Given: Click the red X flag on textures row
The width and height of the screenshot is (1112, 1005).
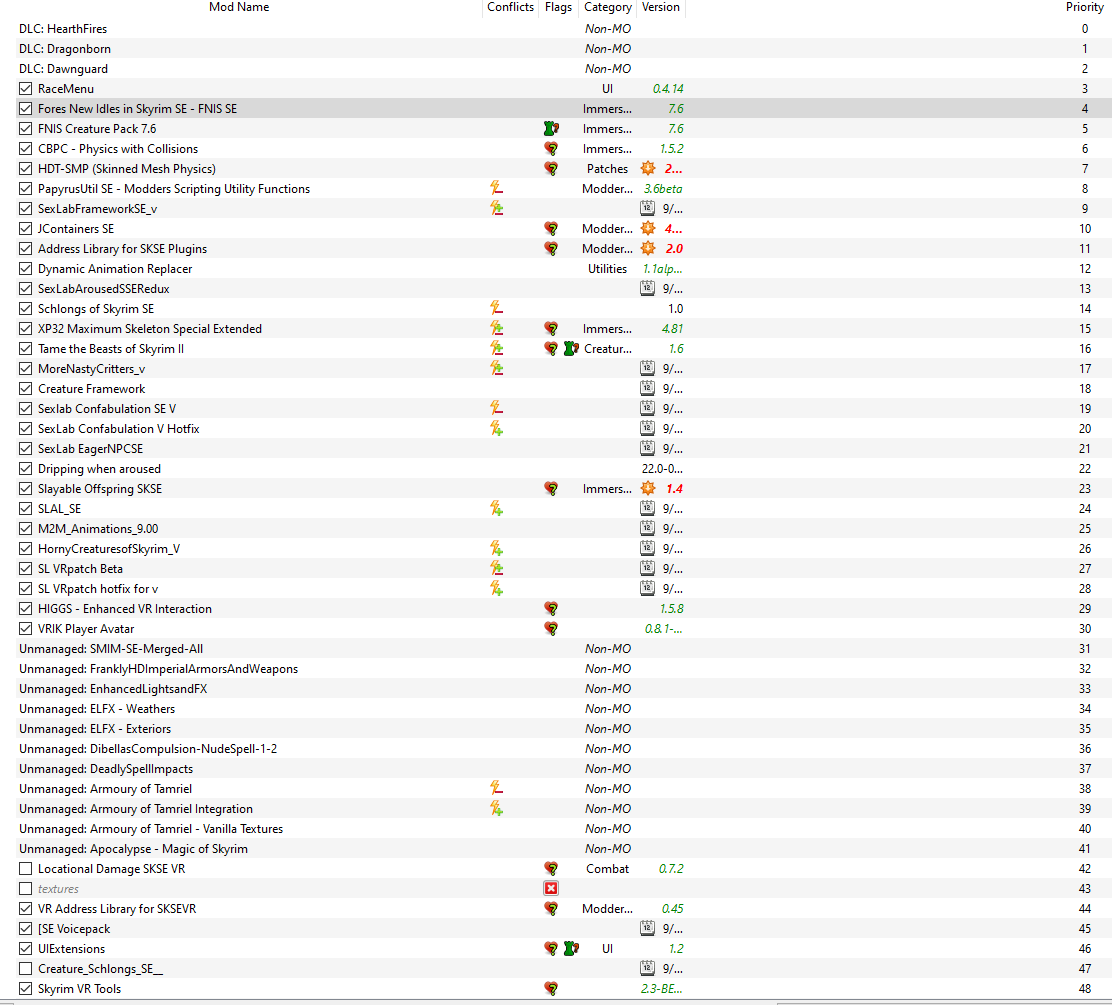Looking at the screenshot, I should pos(551,889).
